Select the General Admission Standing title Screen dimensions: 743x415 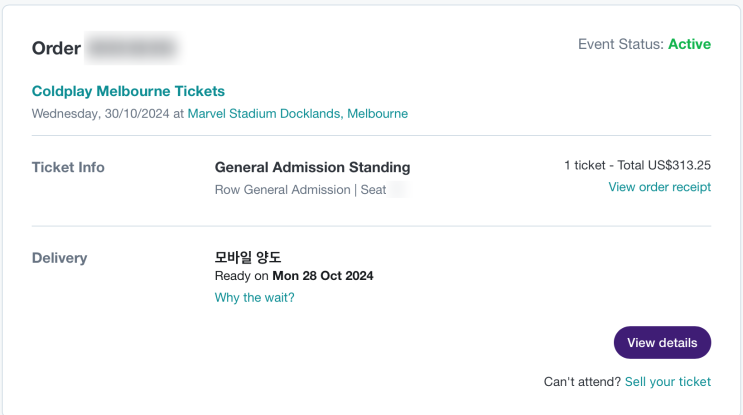tap(312, 167)
